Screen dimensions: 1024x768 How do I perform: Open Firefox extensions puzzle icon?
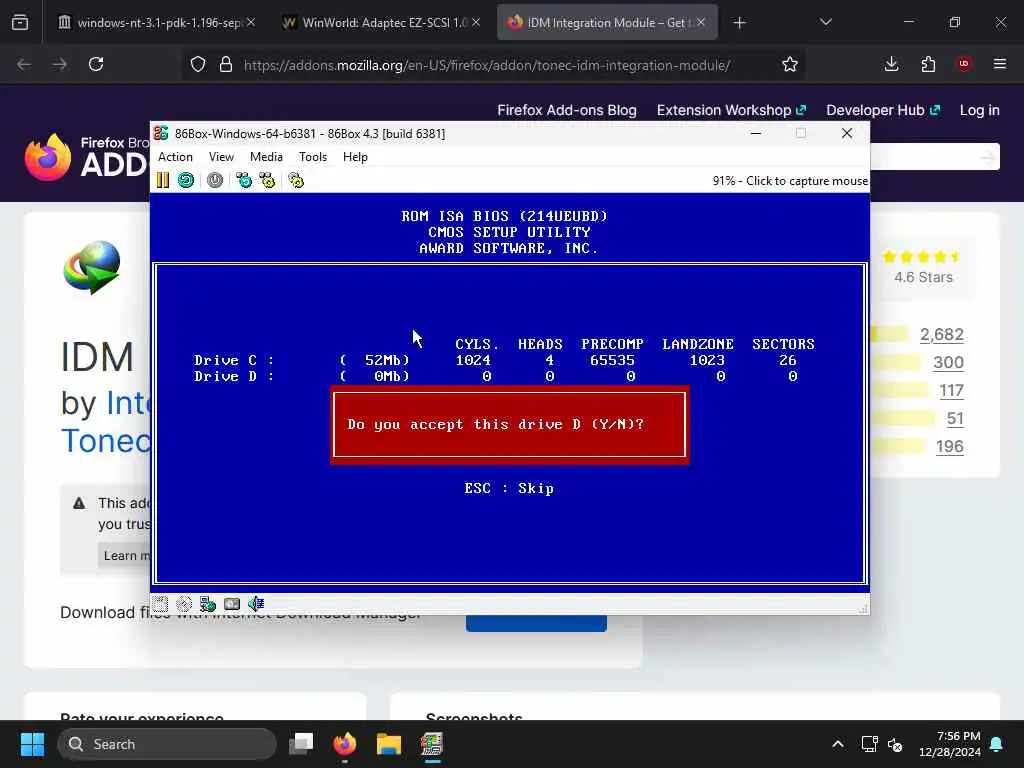(928, 64)
